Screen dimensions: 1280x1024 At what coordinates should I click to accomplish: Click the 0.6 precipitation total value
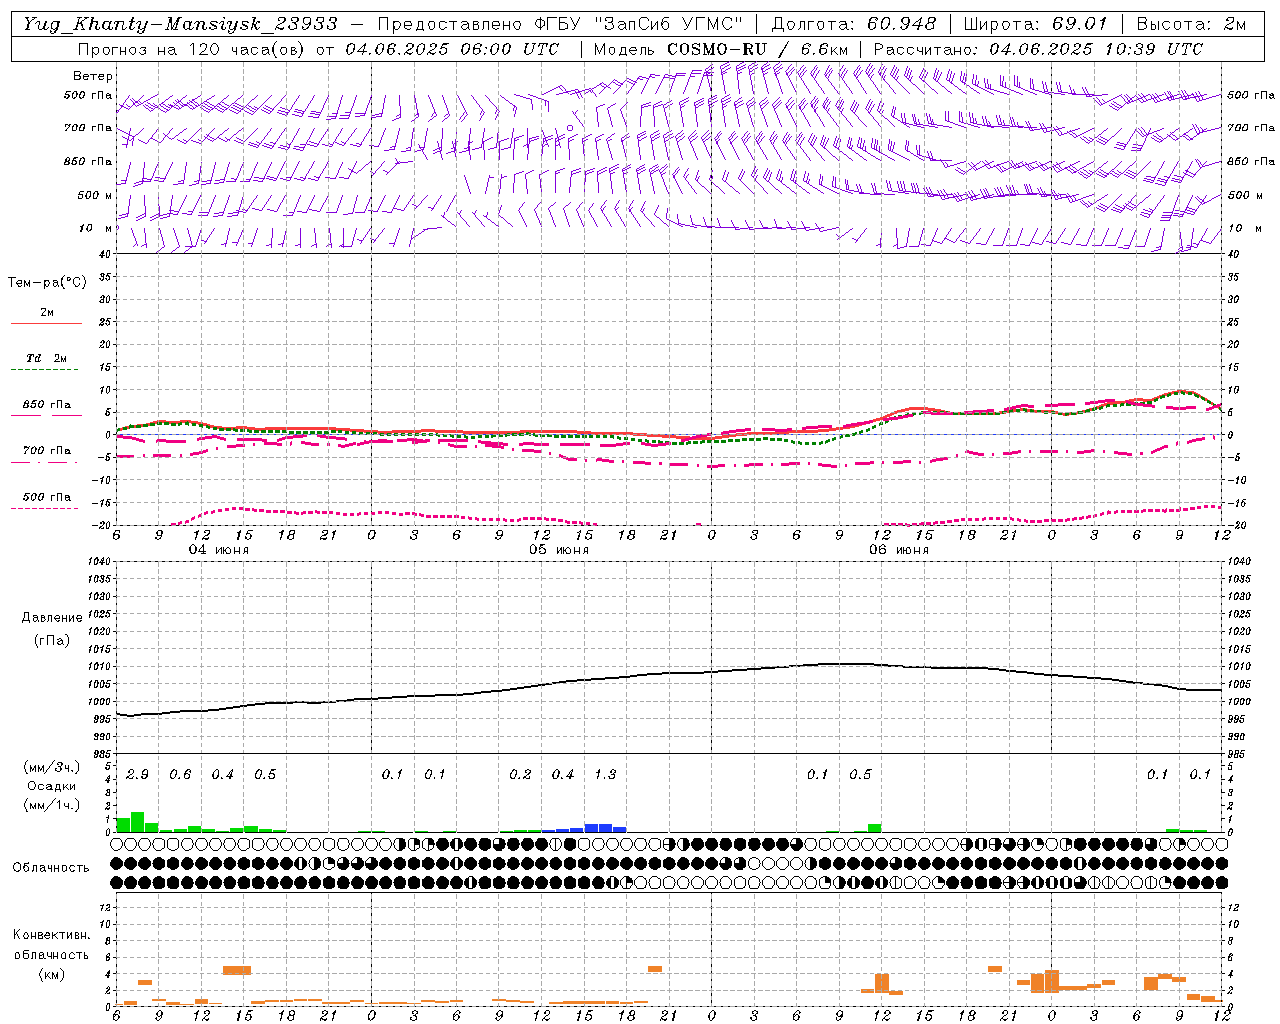[180, 775]
